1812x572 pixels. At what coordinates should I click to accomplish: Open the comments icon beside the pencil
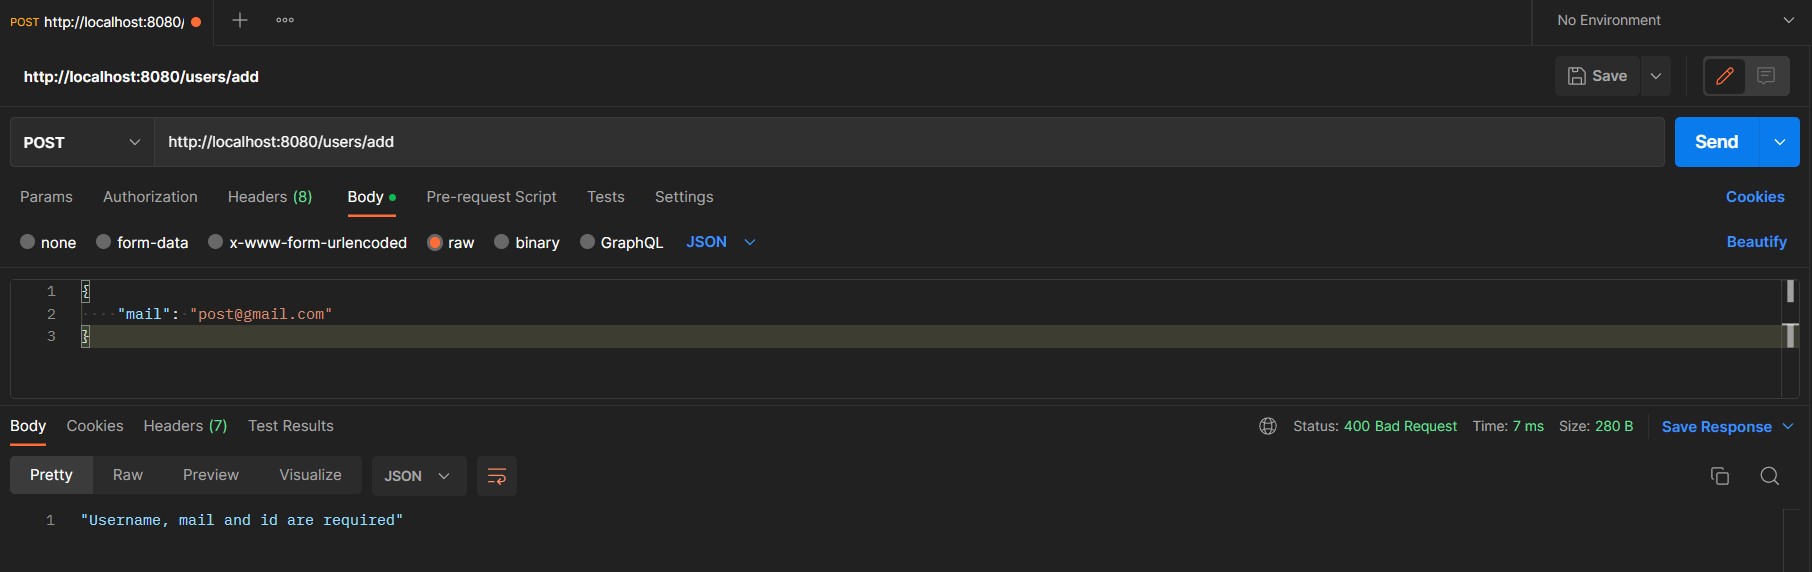1766,76
